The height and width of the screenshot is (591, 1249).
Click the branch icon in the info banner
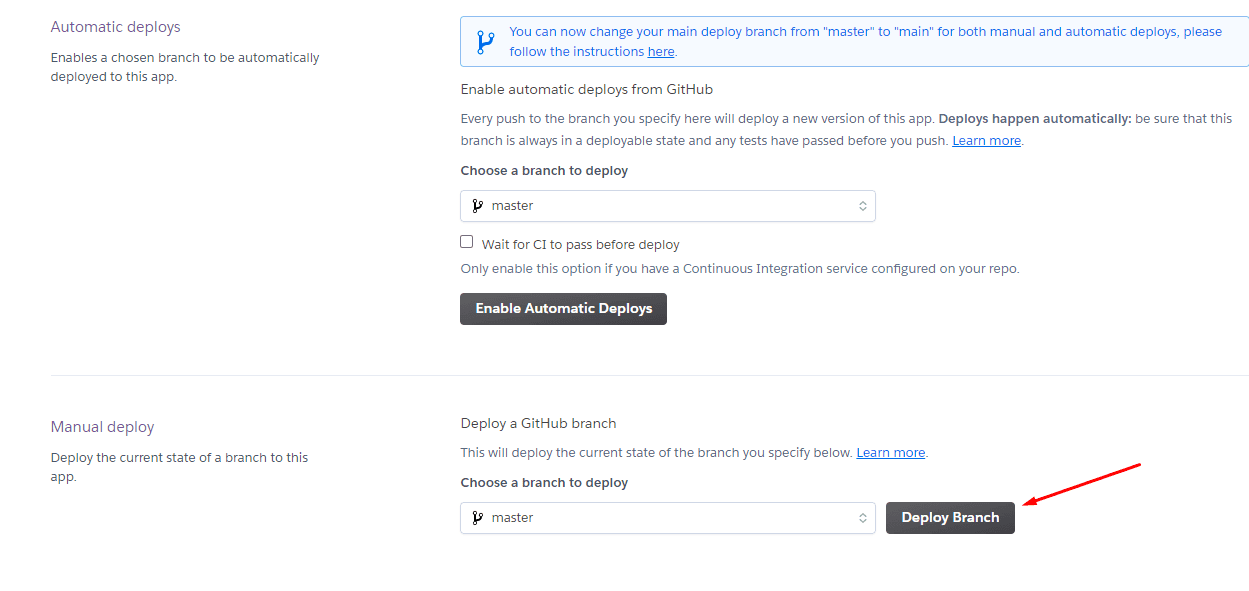tap(485, 42)
